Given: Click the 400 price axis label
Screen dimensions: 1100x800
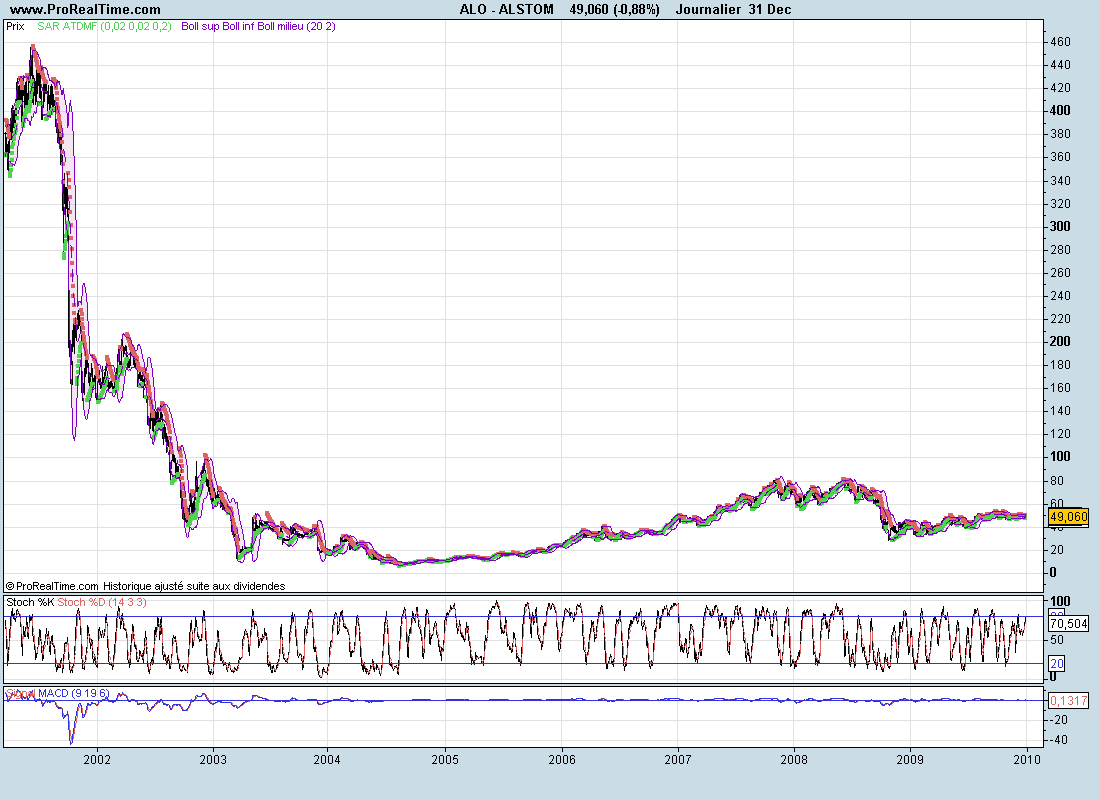Looking at the screenshot, I should click(x=1060, y=110).
